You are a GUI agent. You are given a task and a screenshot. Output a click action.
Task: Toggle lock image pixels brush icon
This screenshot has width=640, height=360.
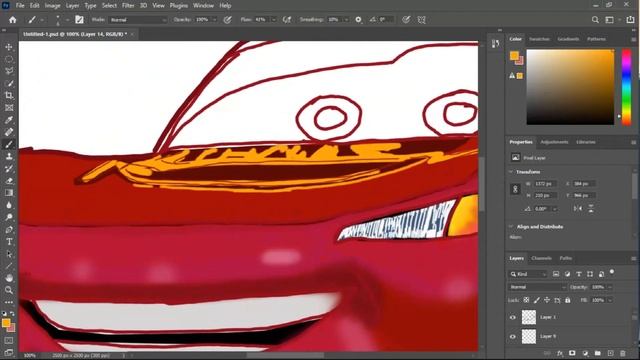(x=537, y=300)
